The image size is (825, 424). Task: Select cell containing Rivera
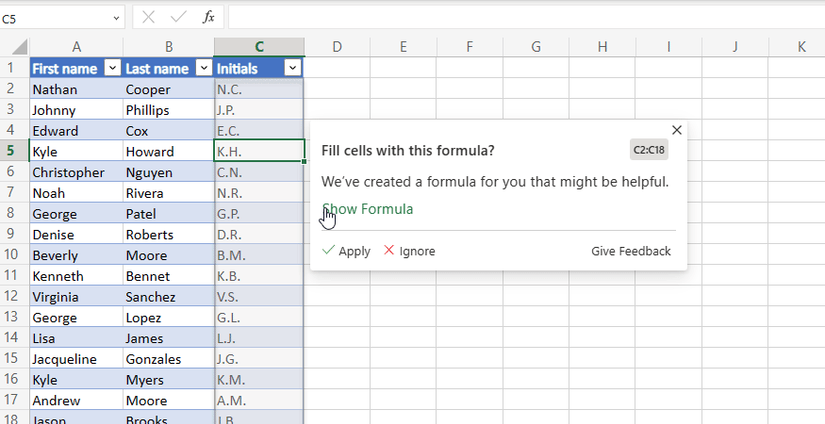coord(169,193)
